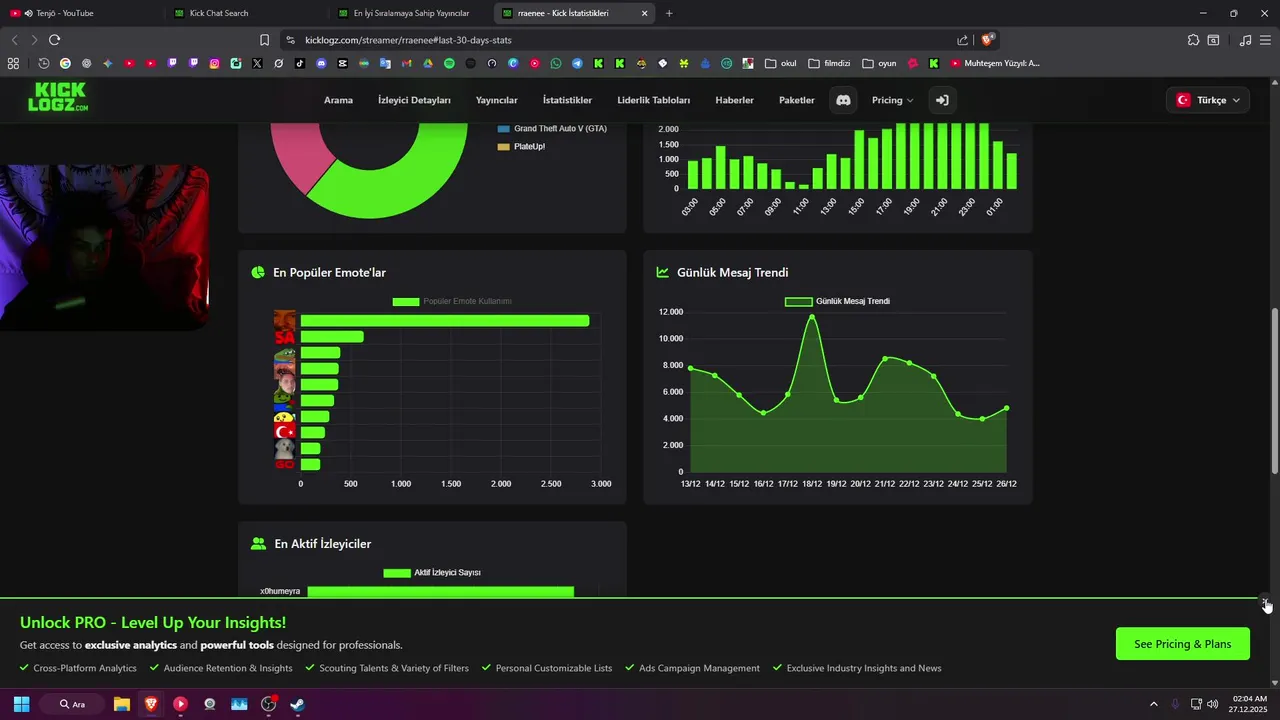This screenshot has width=1280, height=720.
Task: Click the login arrow icon button
Action: coord(942,100)
